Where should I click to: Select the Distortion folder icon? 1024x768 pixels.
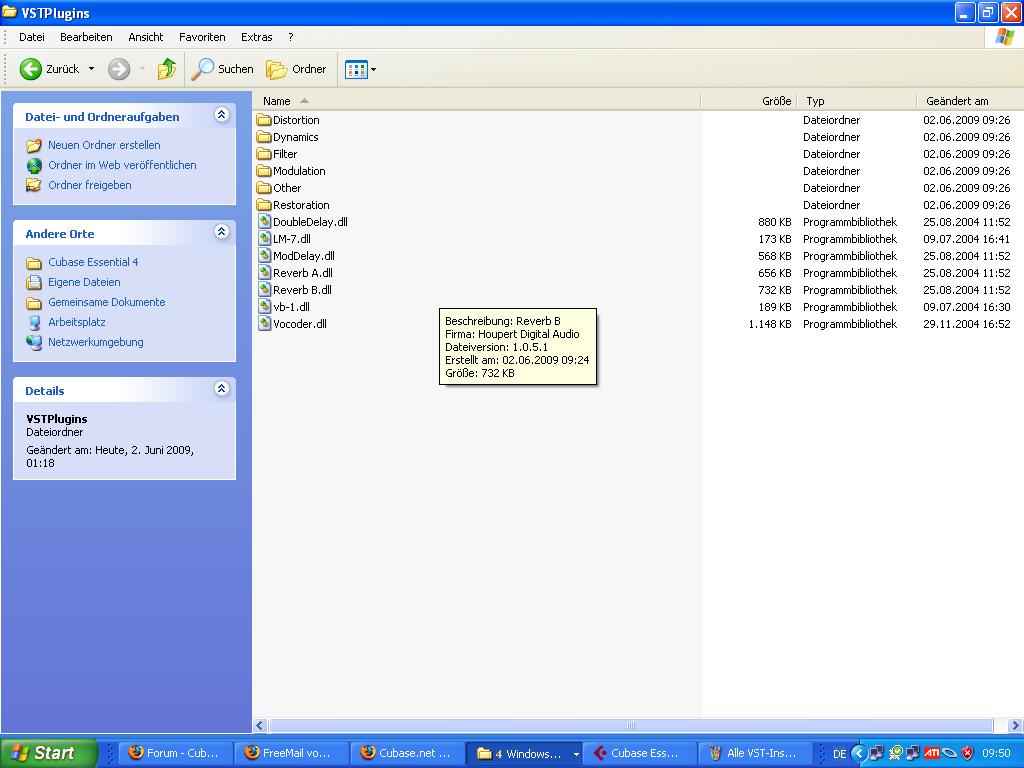264,120
